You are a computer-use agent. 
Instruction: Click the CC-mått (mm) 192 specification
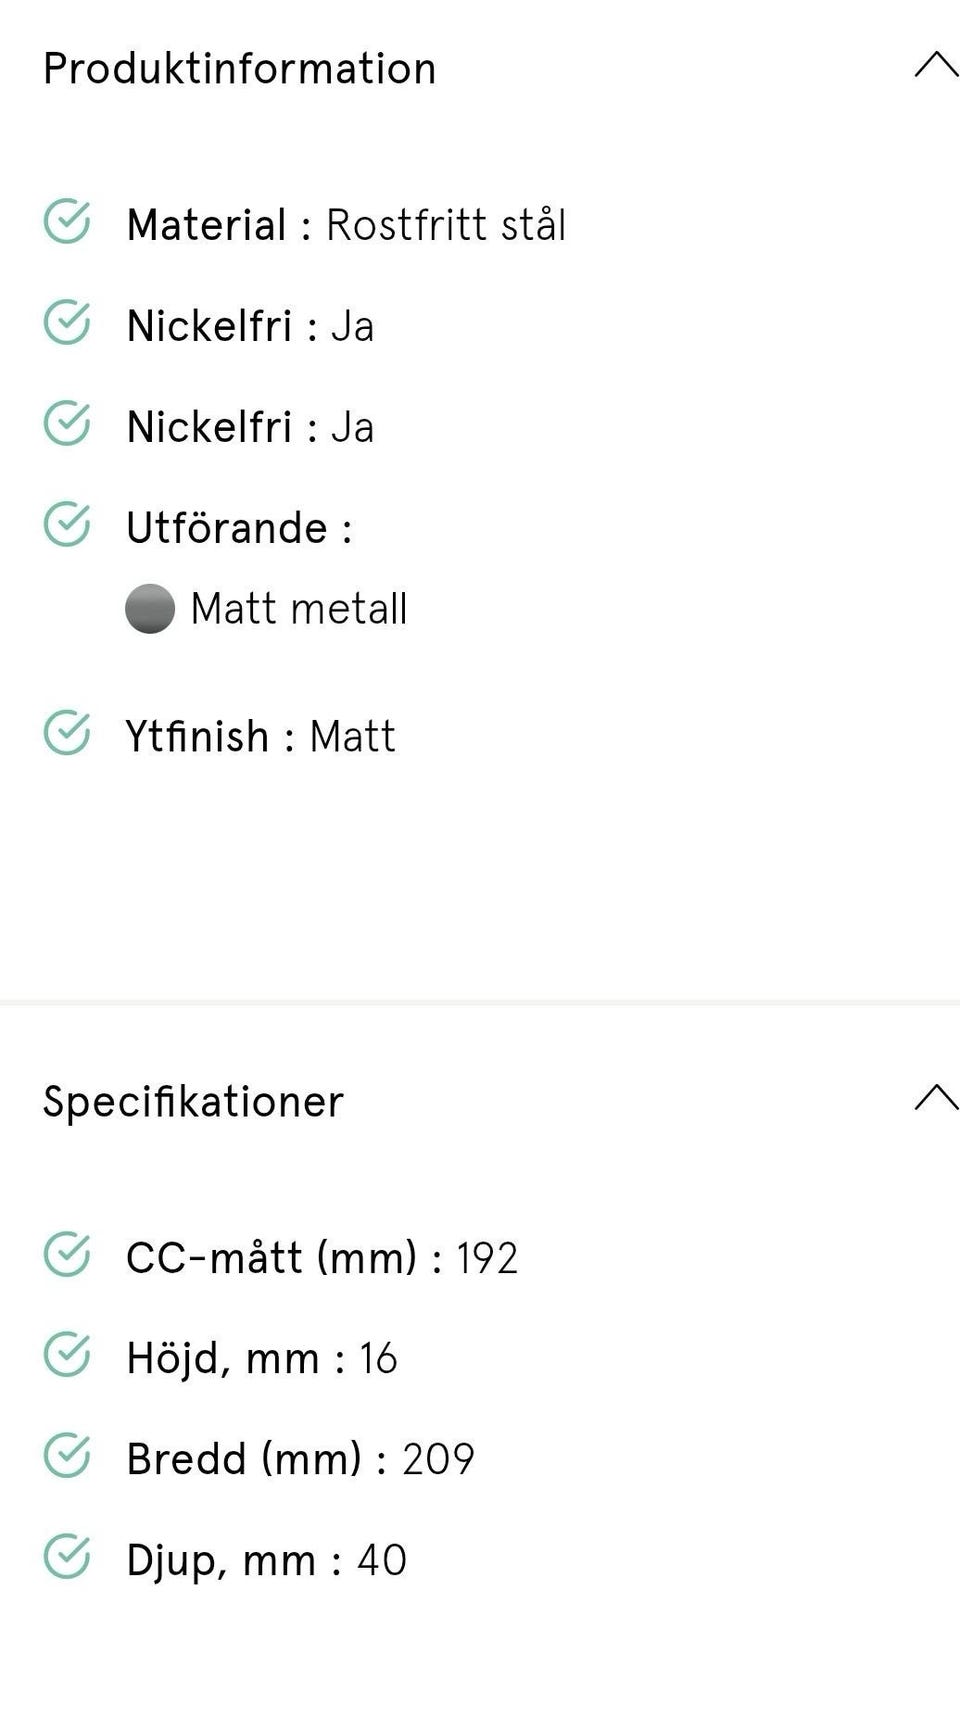tap(321, 1258)
